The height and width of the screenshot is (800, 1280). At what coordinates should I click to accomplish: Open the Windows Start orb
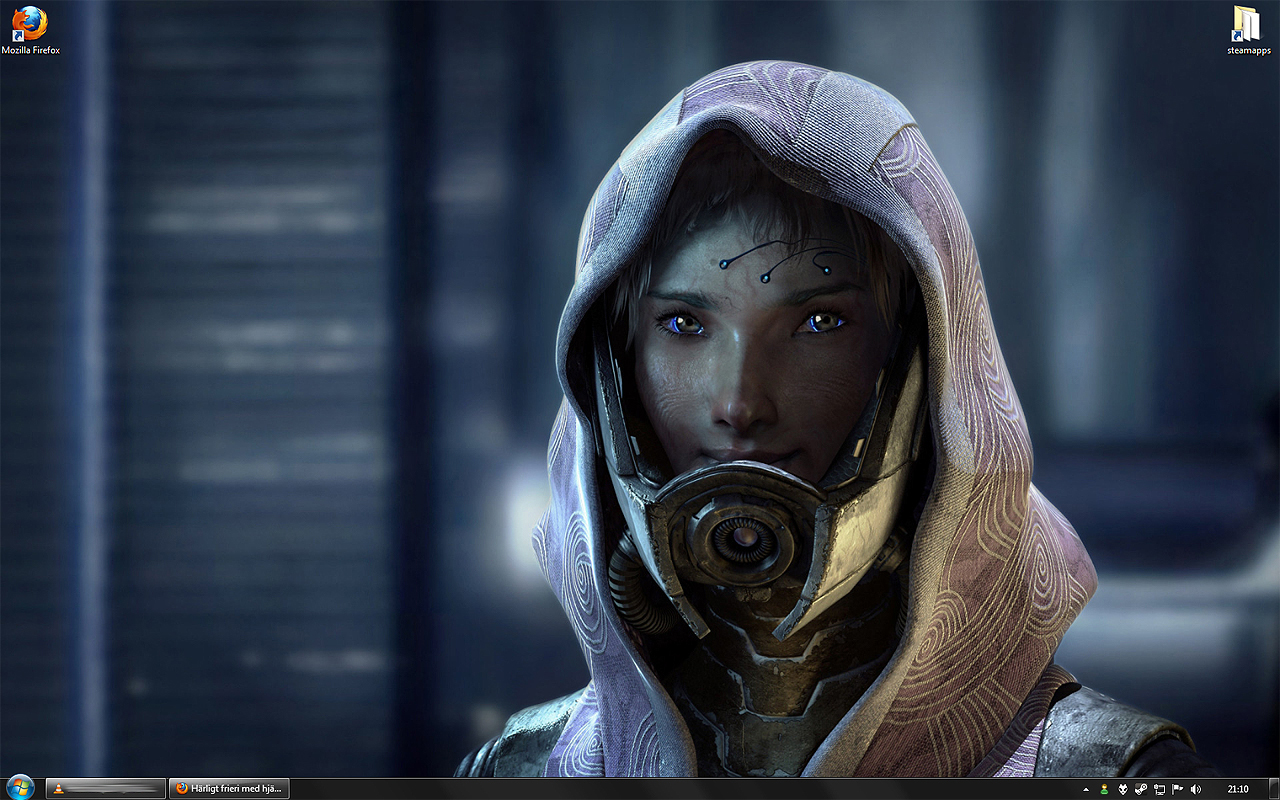(x=19, y=787)
